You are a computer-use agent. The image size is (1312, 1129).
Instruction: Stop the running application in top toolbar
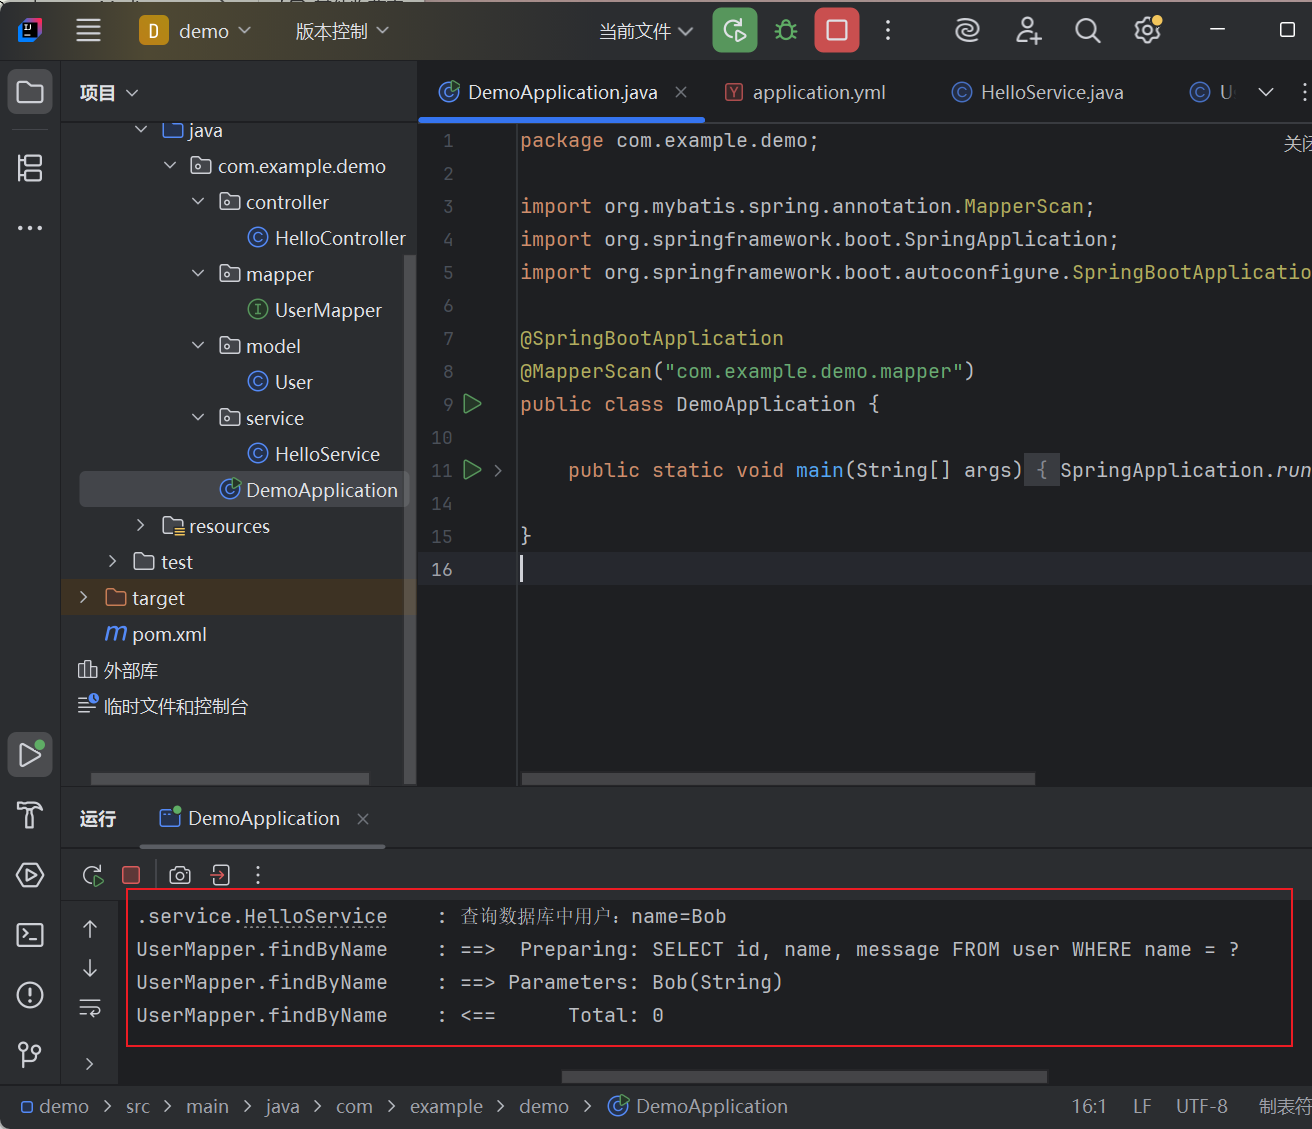[x=837, y=30]
